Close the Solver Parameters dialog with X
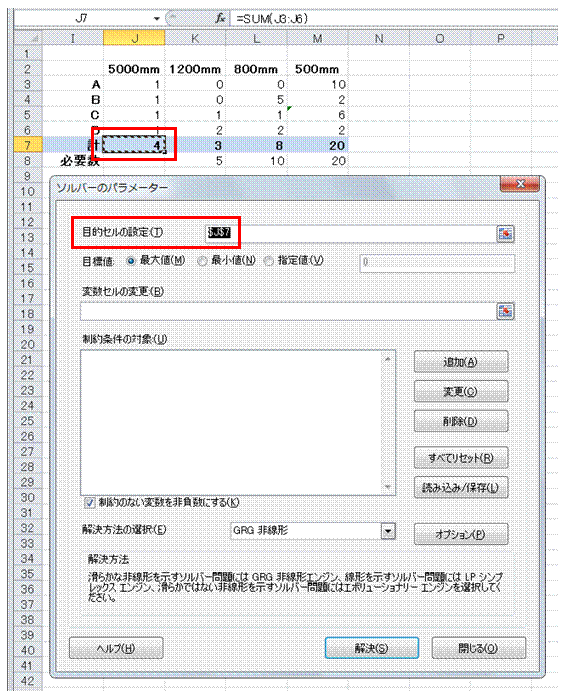 (519, 184)
